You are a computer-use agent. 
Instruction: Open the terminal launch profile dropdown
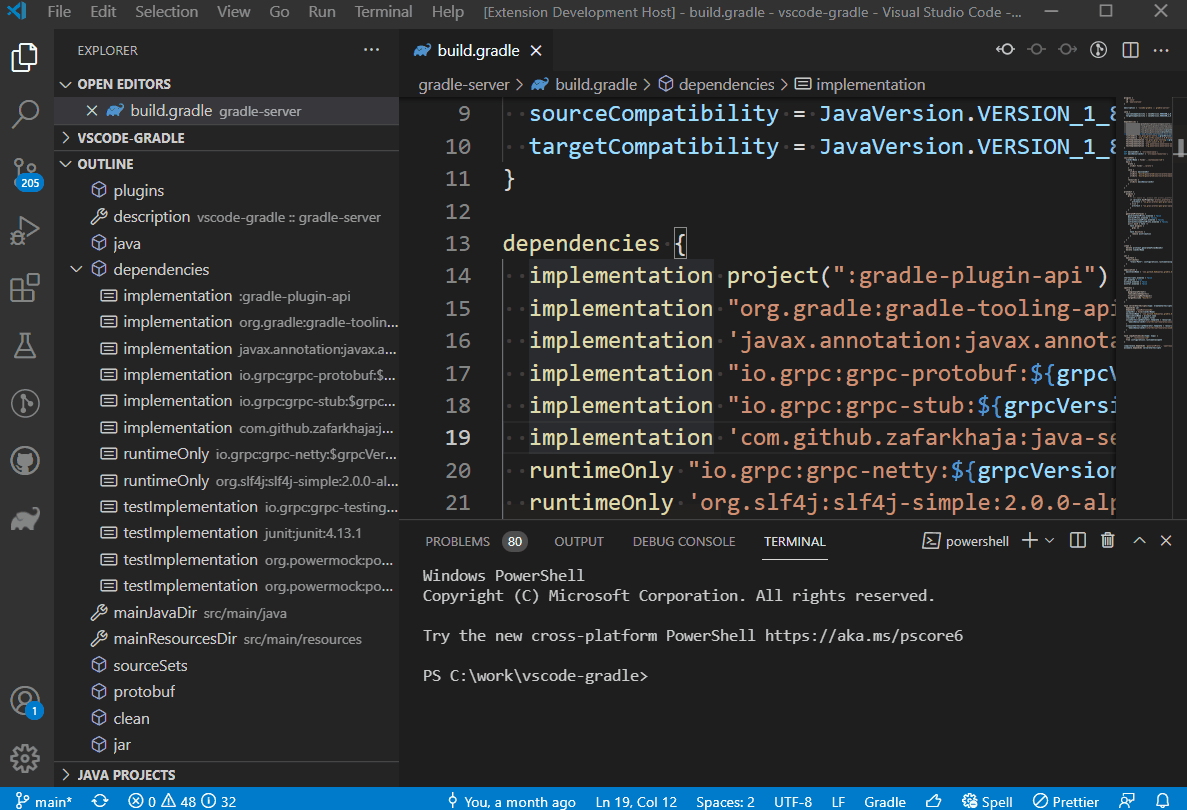[x=1049, y=541]
